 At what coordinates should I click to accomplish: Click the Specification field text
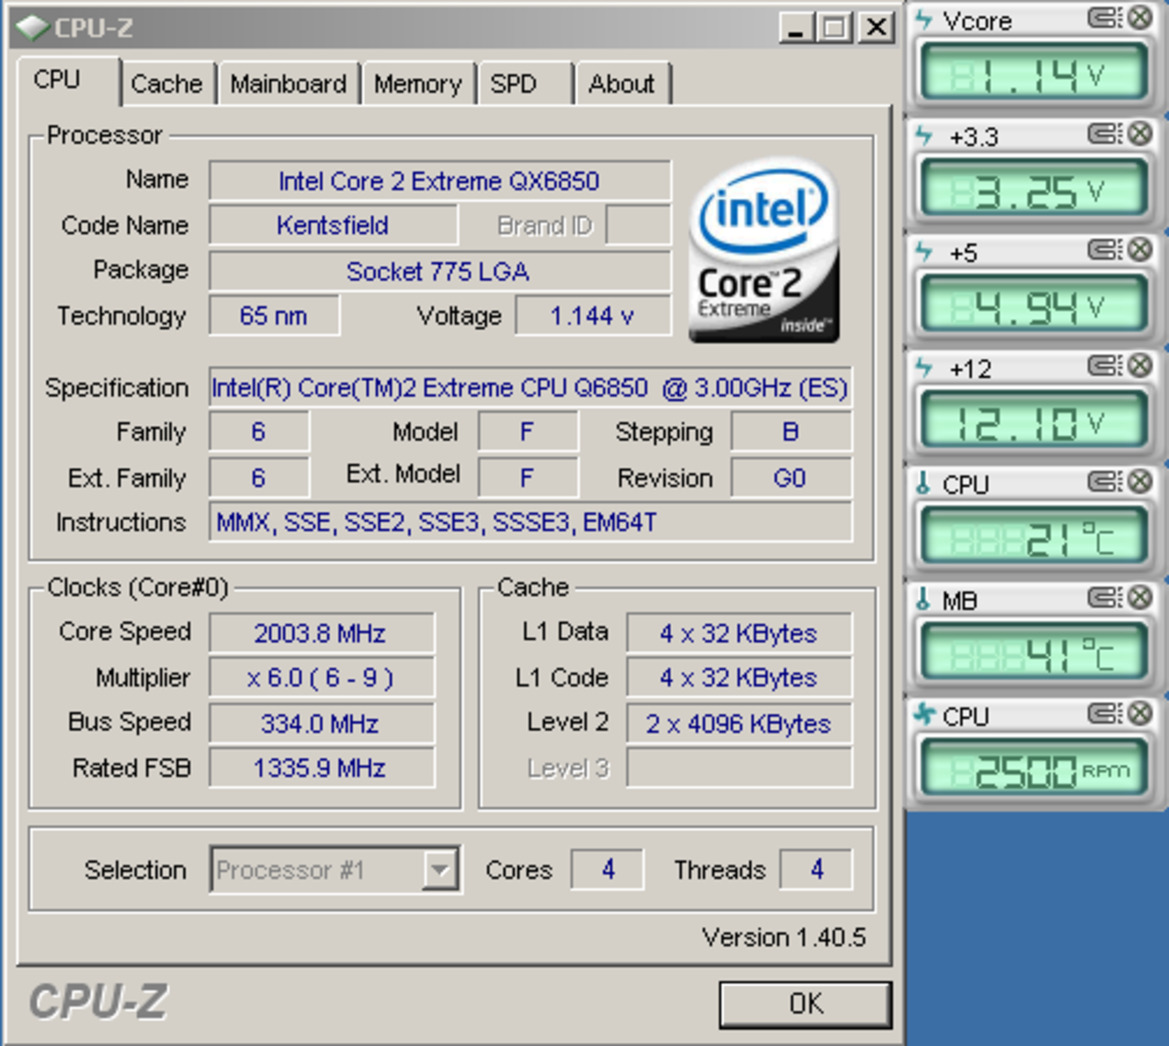[530, 388]
